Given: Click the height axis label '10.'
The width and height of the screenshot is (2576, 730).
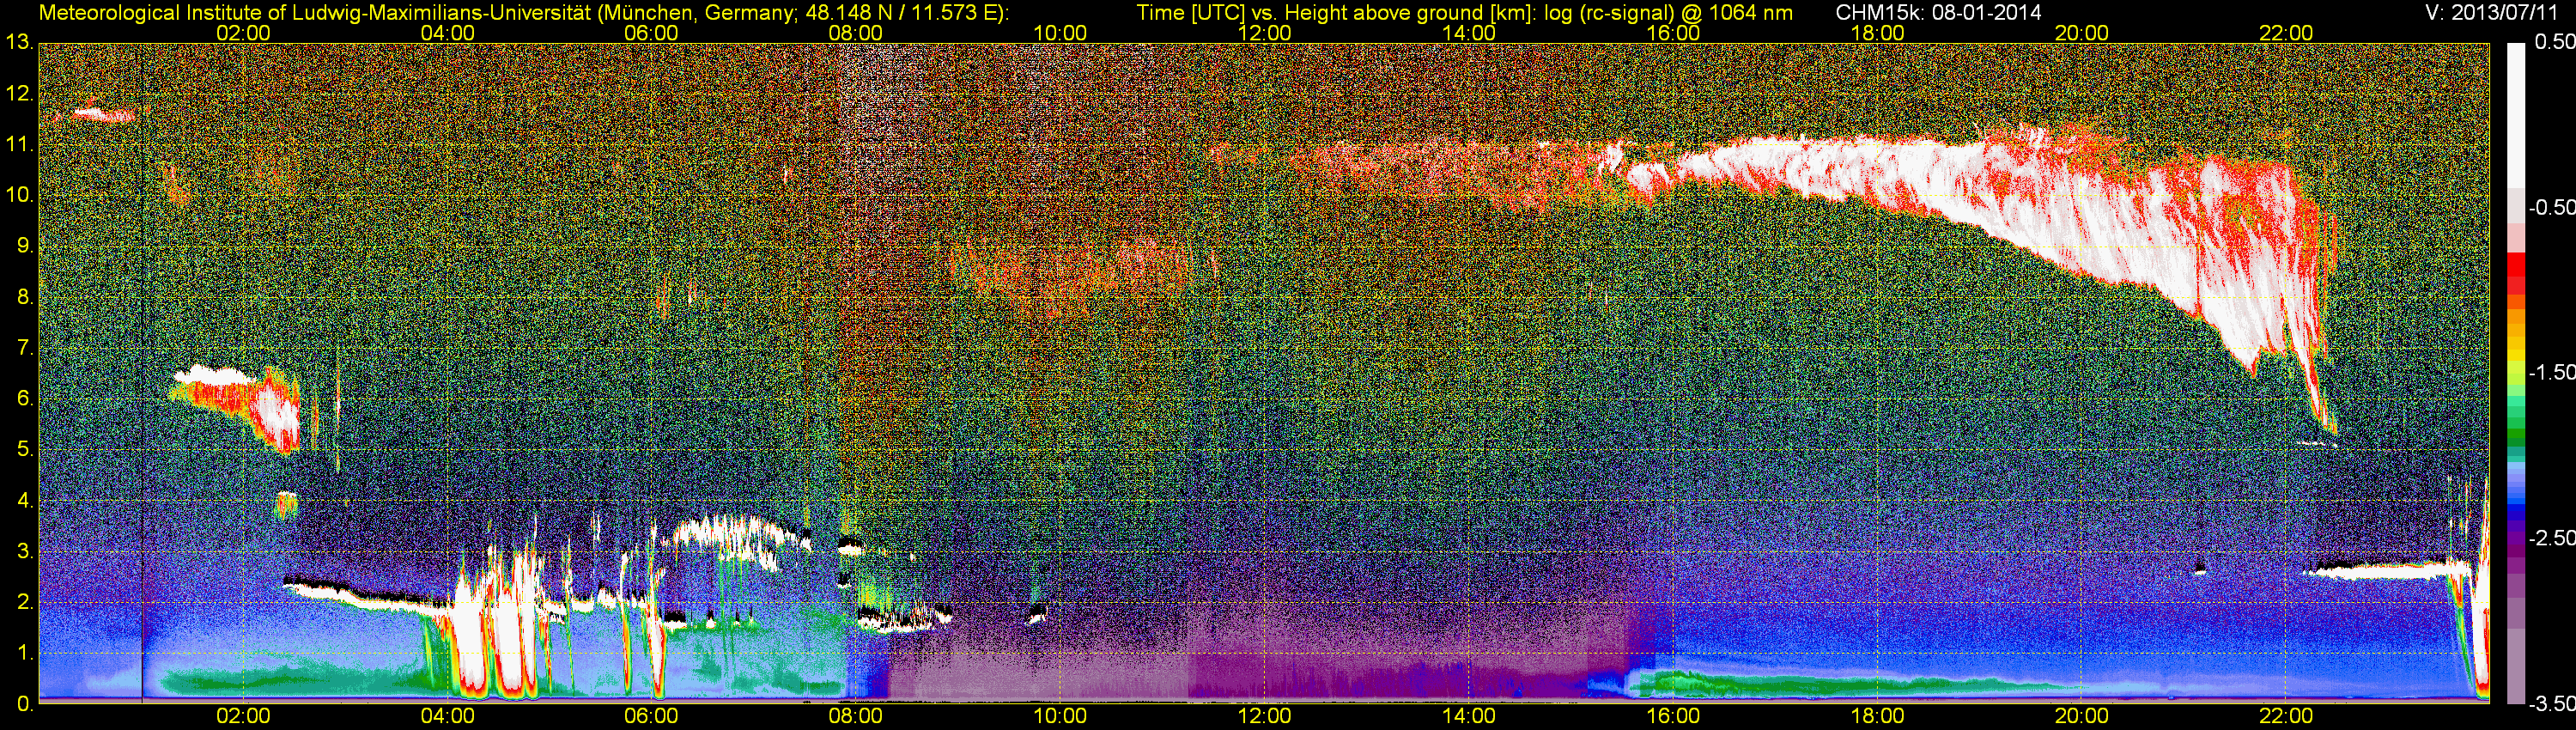Looking at the screenshot, I should [x=19, y=195].
